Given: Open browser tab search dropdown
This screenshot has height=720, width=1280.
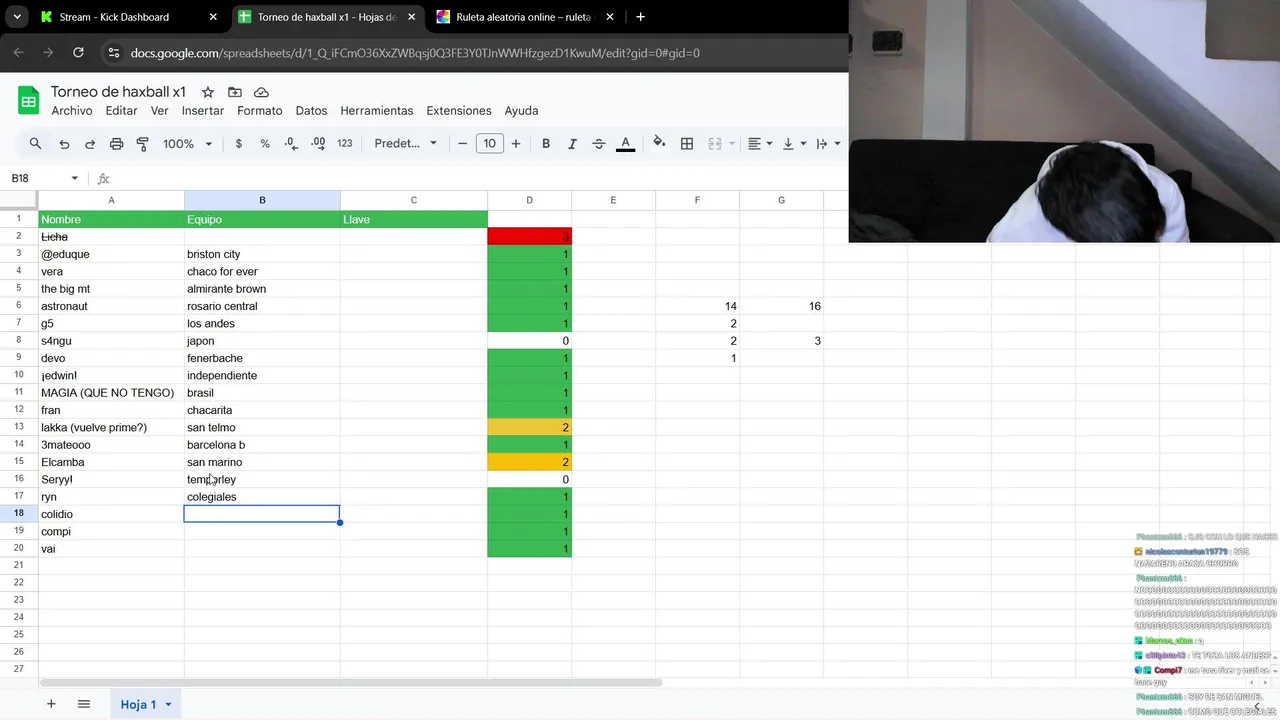Looking at the screenshot, I should 17,17.
